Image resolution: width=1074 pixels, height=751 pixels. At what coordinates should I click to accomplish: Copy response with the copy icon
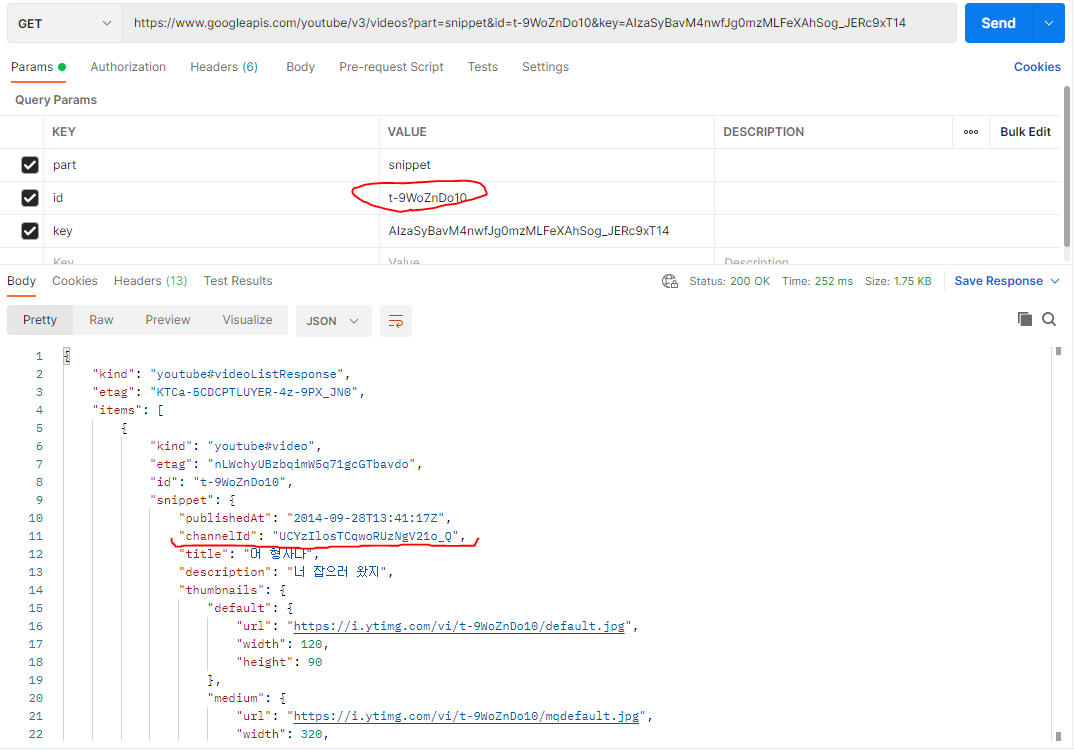(x=1025, y=319)
